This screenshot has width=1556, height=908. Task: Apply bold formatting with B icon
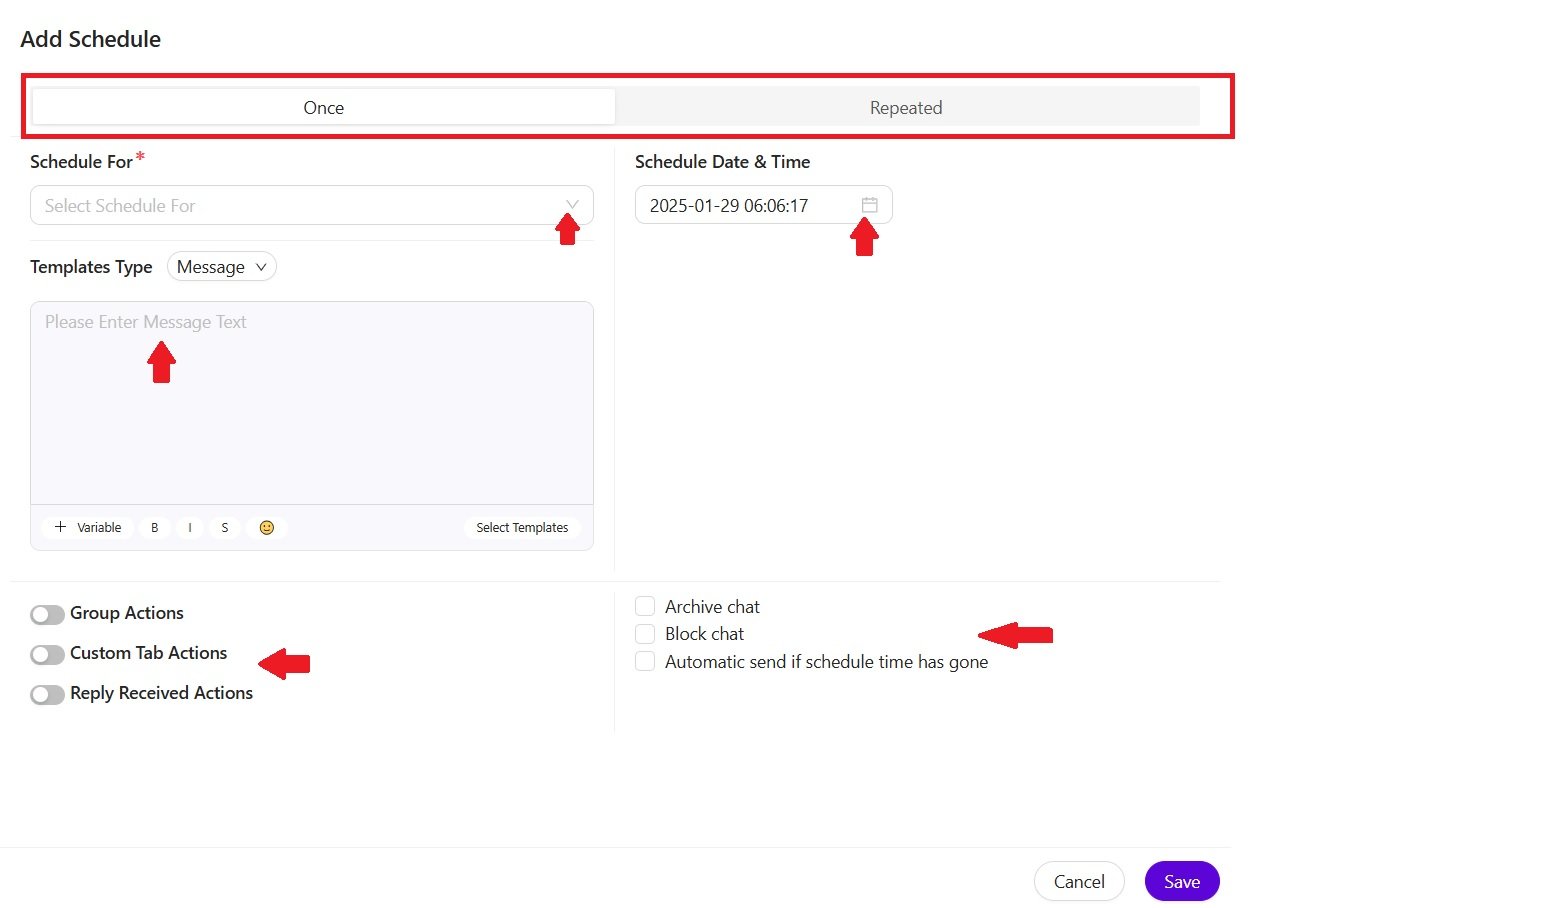pyautogui.click(x=154, y=527)
